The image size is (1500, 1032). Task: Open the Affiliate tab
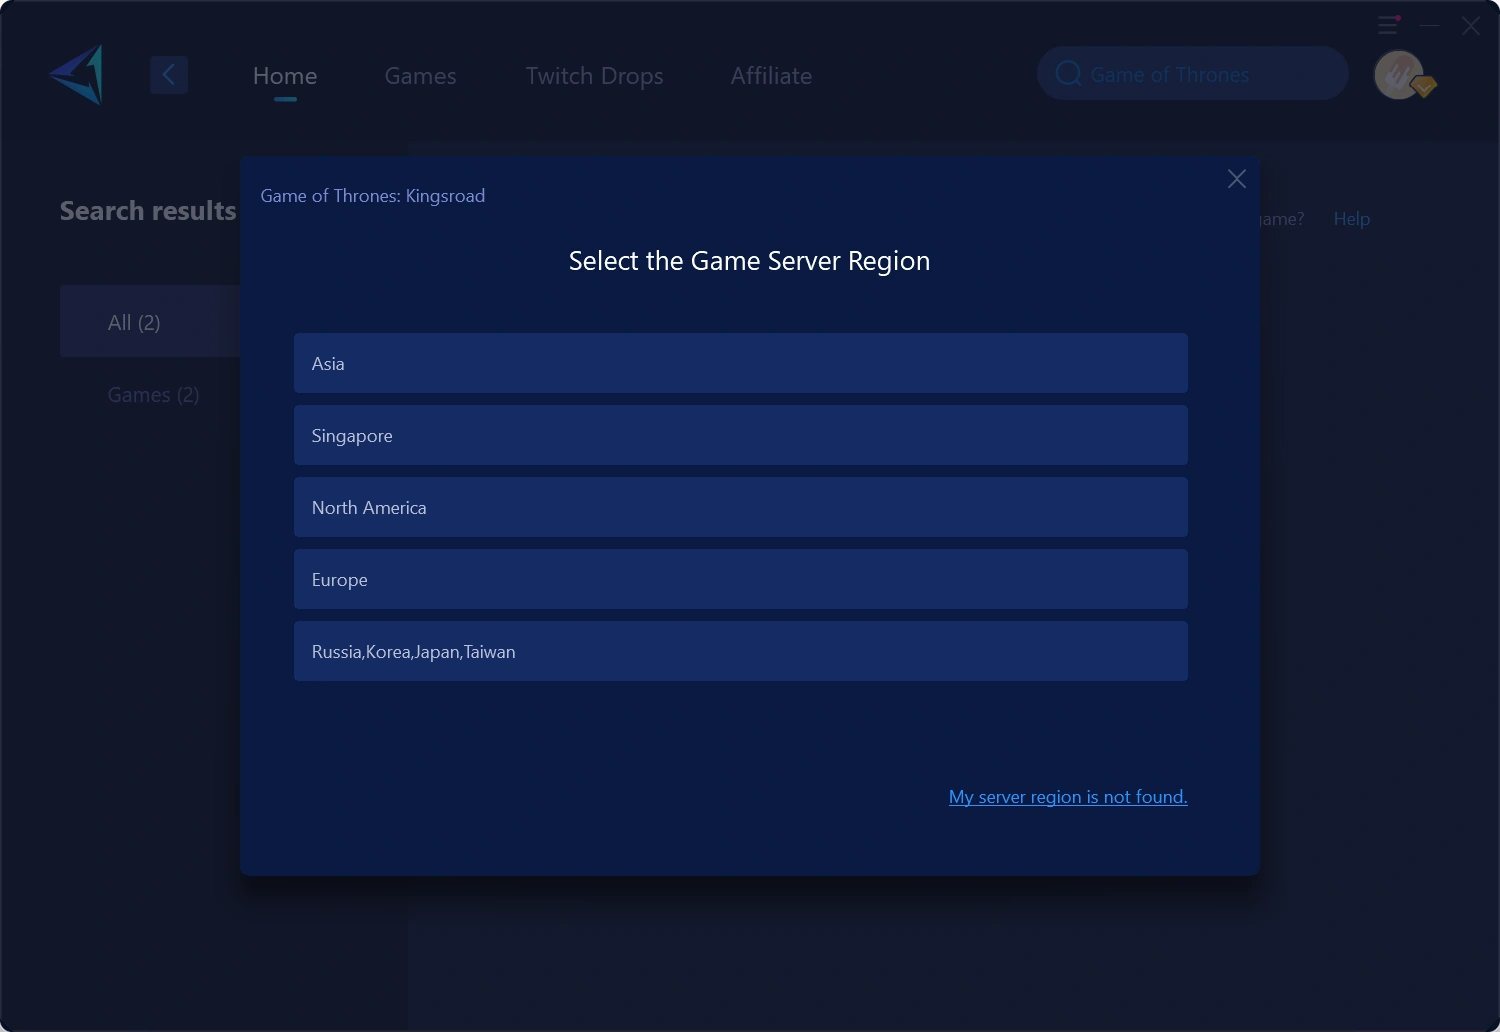(x=771, y=76)
